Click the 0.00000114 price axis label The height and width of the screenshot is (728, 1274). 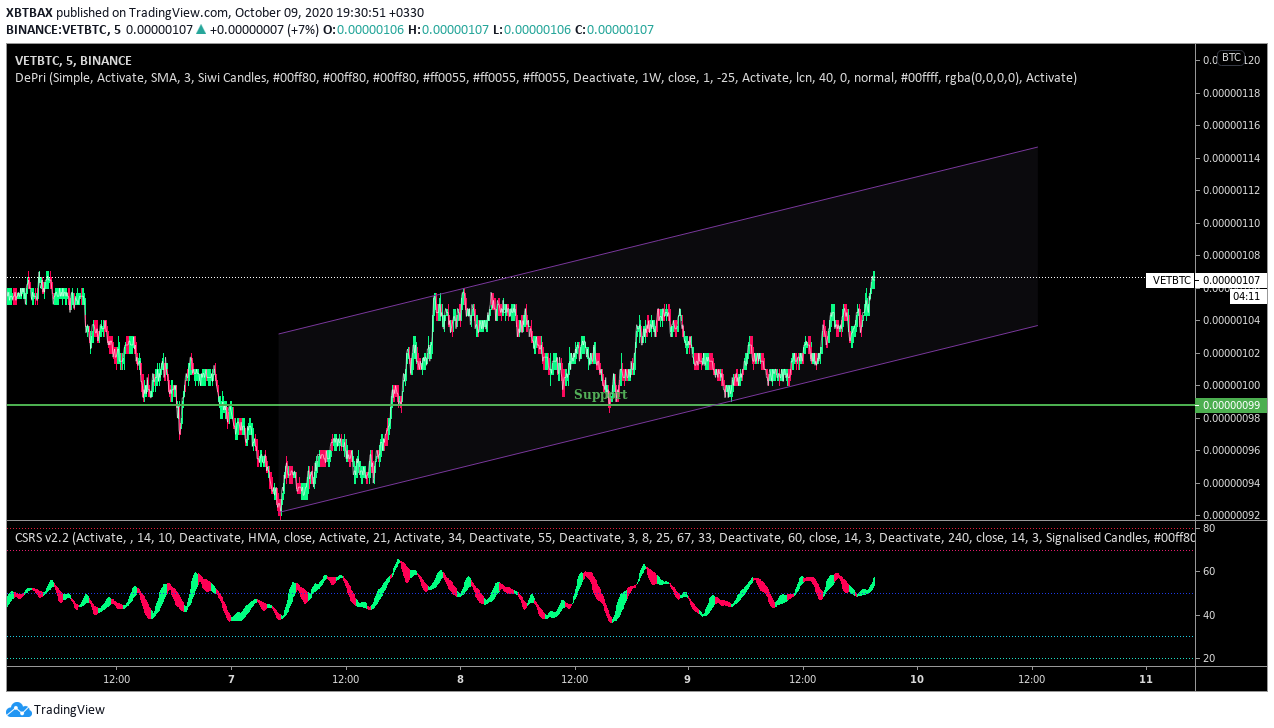(1232, 158)
